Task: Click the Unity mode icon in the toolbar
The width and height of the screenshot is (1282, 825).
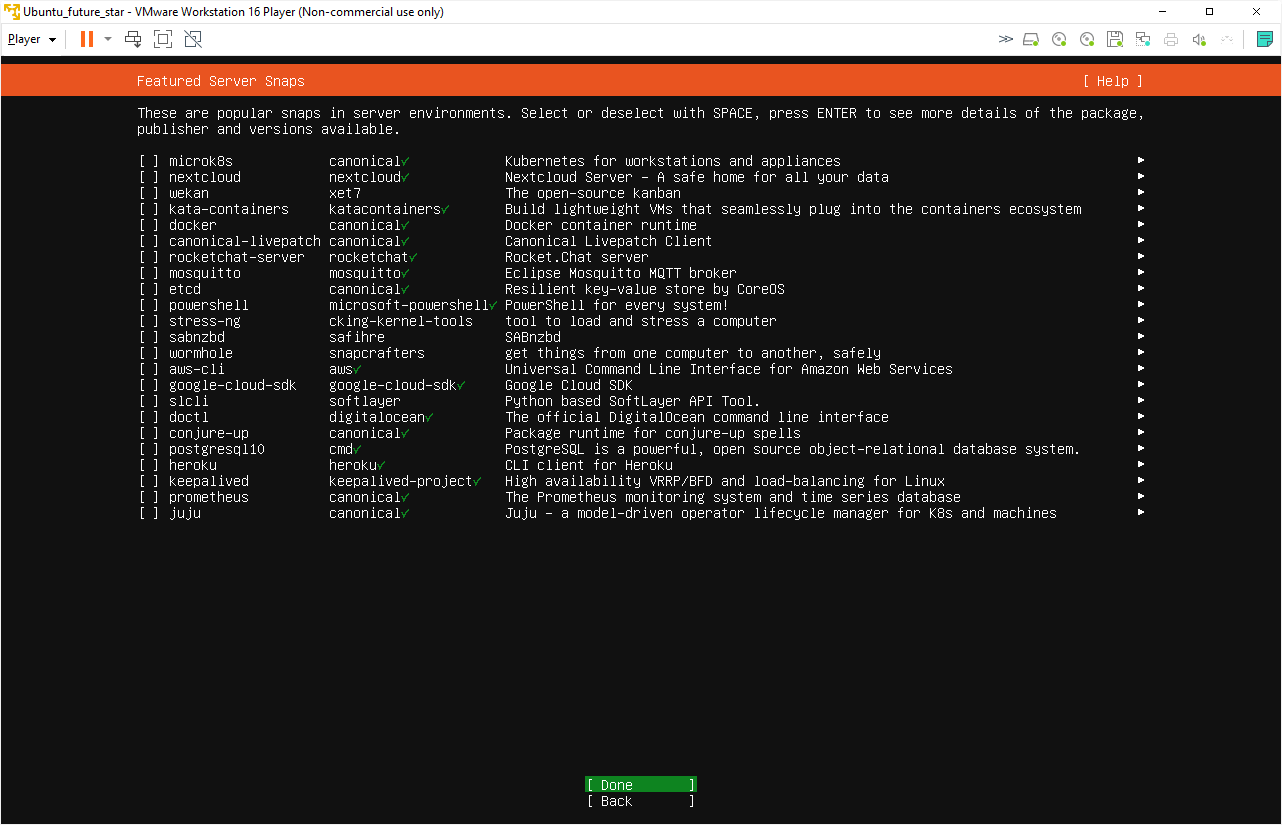Action: pyautogui.click(x=193, y=39)
